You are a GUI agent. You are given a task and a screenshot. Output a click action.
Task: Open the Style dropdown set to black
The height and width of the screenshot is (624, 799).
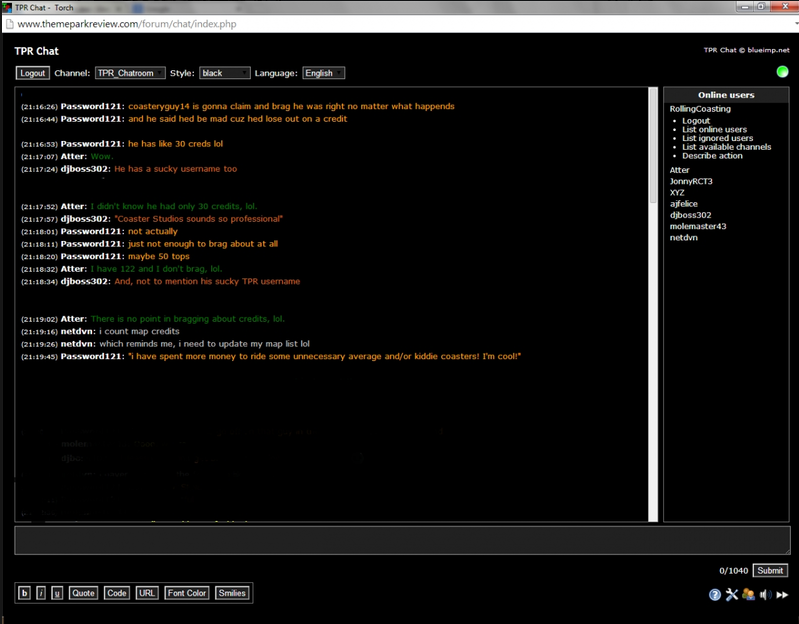[x=224, y=73]
